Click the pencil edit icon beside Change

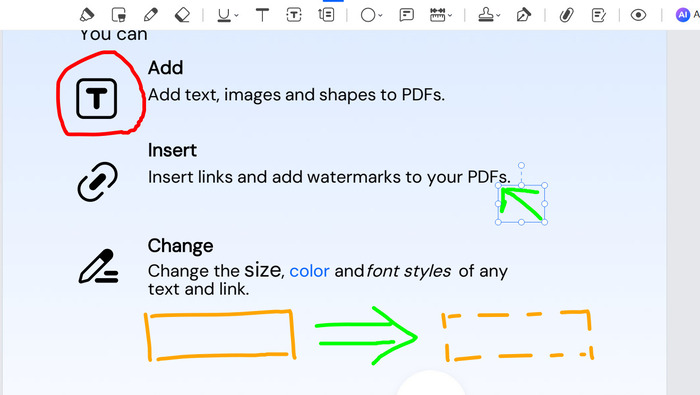point(98,266)
